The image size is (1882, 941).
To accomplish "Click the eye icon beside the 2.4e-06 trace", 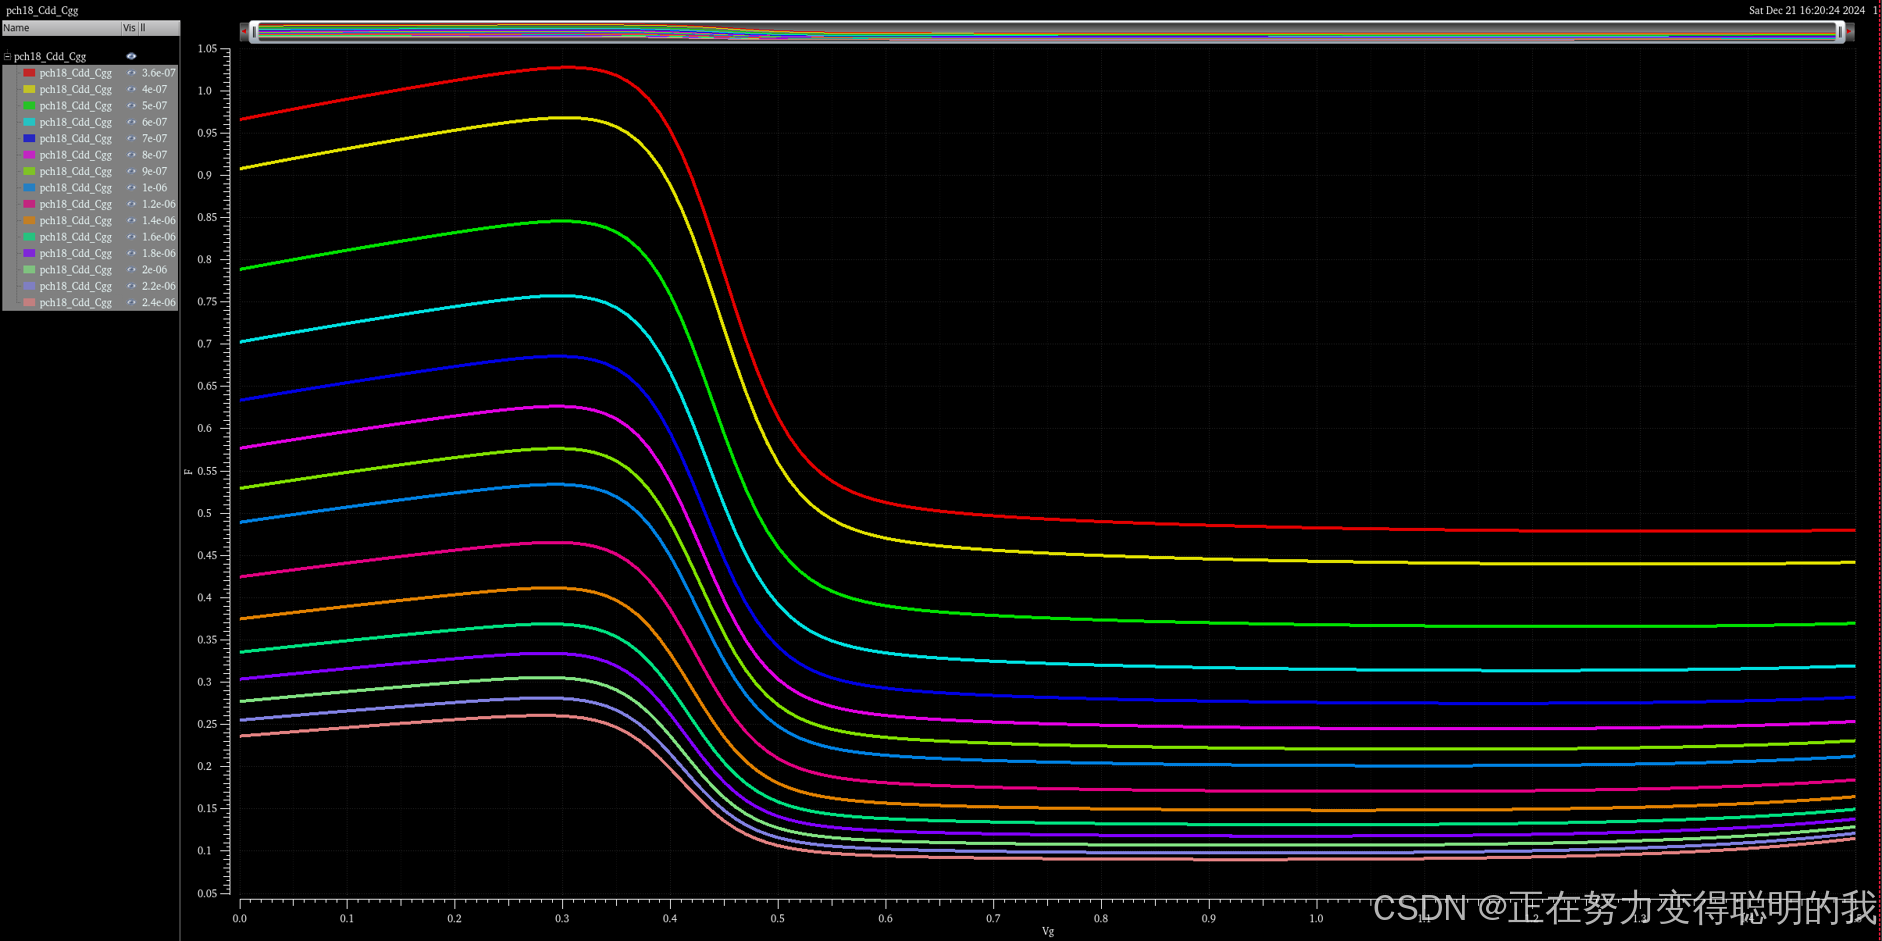I will pos(131,302).
